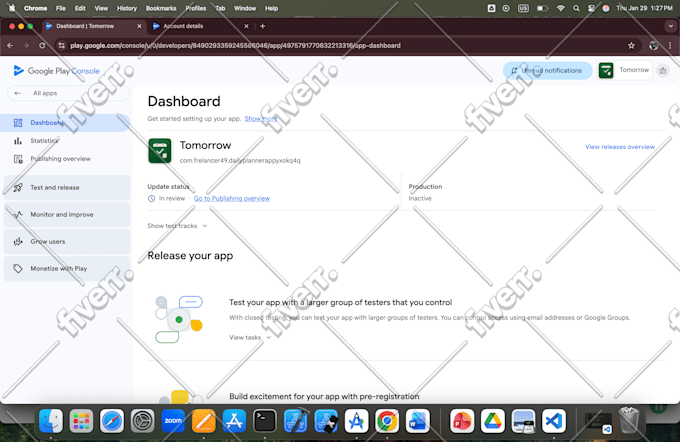The image size is (680, 442).
Task: Open the Tomorrow app switcher
Action: click(x=624, y=70)
